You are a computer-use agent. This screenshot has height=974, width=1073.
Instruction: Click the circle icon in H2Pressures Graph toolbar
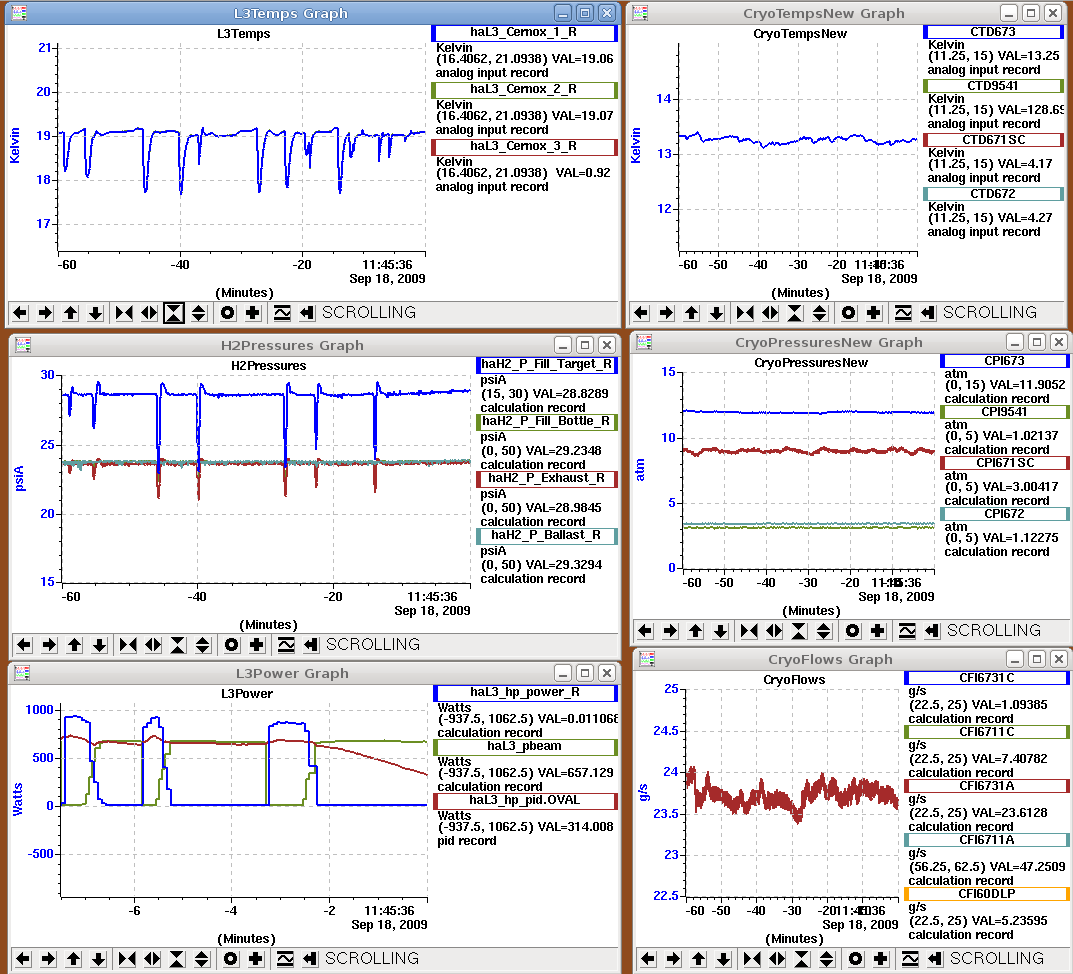tap(231, 645)
